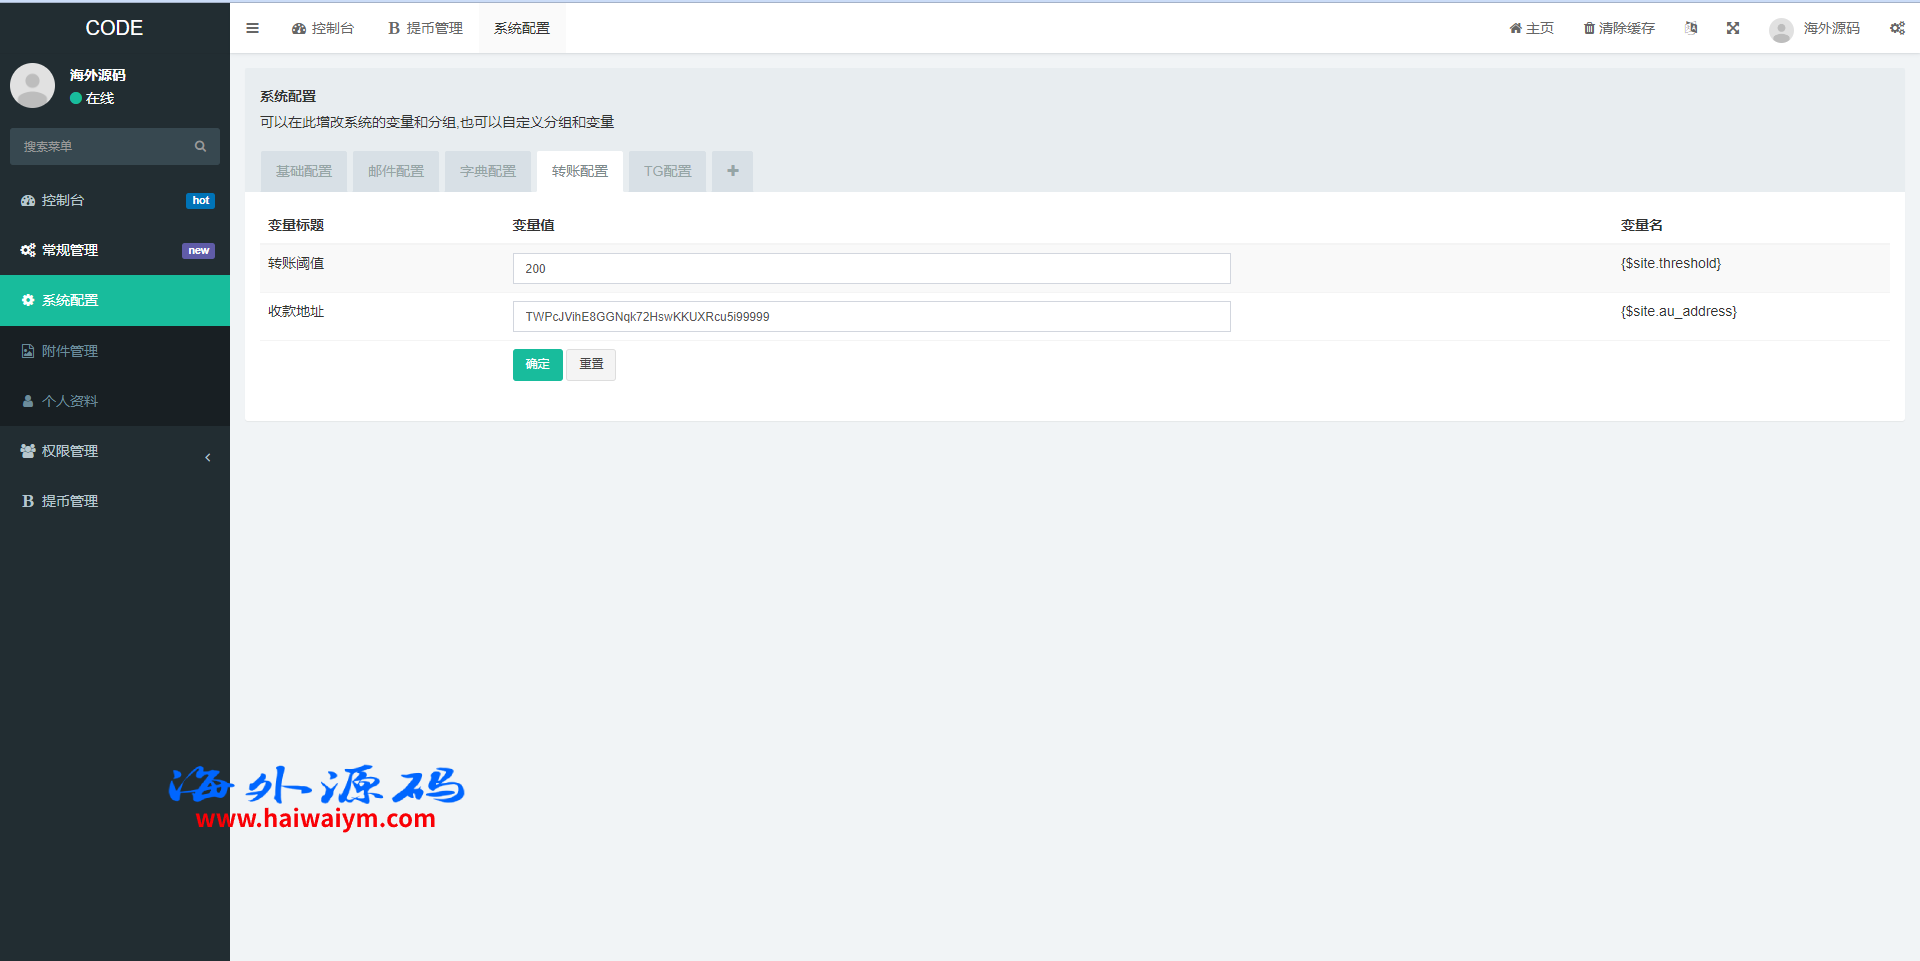Screen dimensions: 1920x961
Task: Click the plus icon to add config group
Action: [x=732, y=171]
